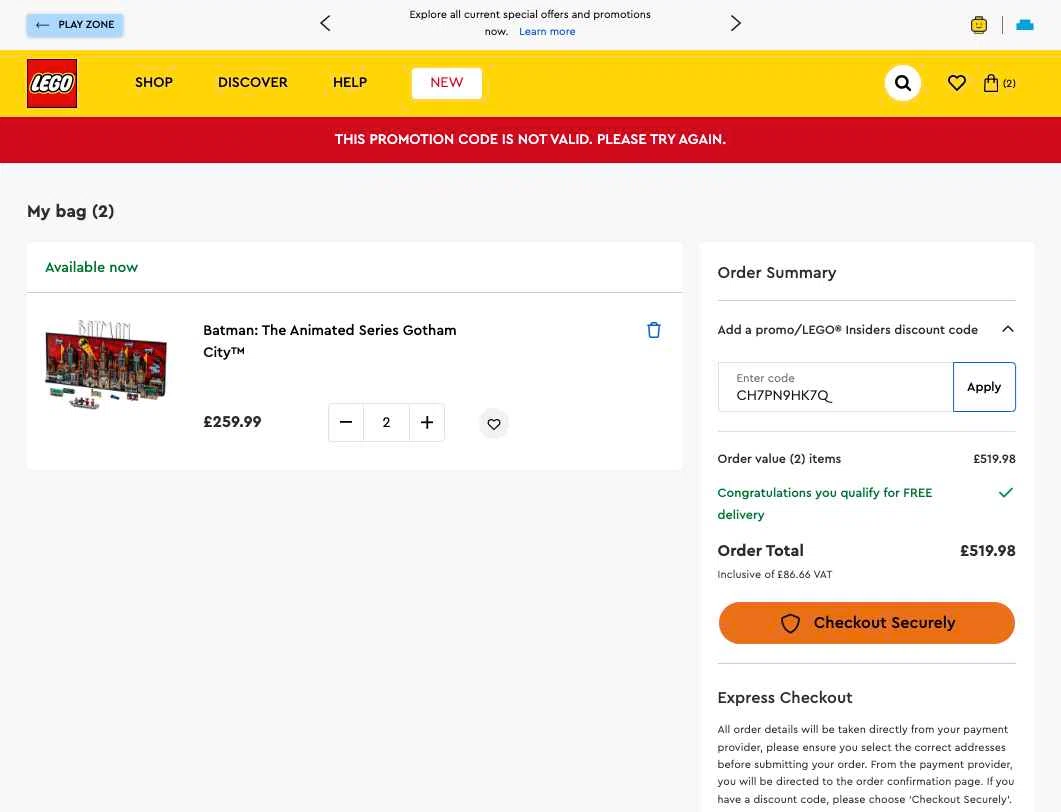Open the SHOP menu
This screenshot has height=812, width=1061.
pos(154,83)
